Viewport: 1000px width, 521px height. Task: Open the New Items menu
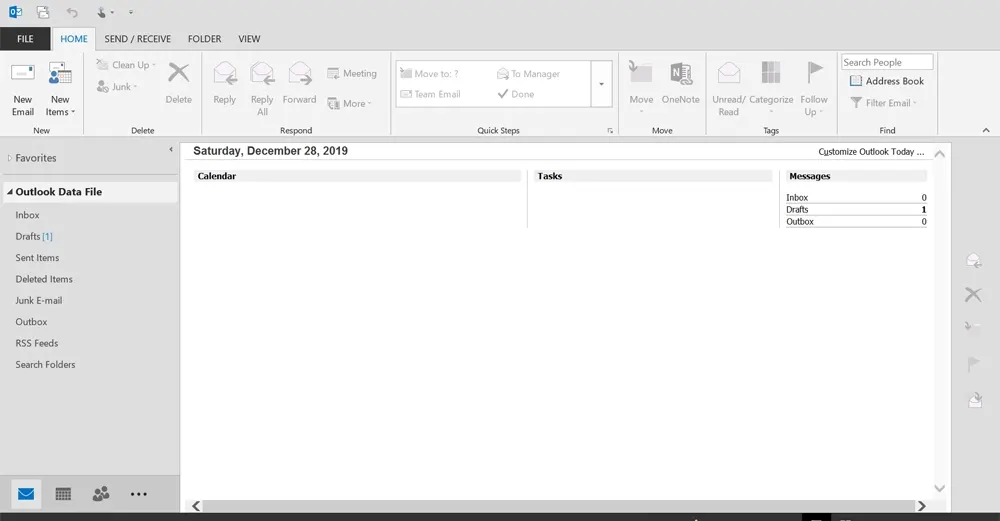pyautogui.click(x=60, y=88)
